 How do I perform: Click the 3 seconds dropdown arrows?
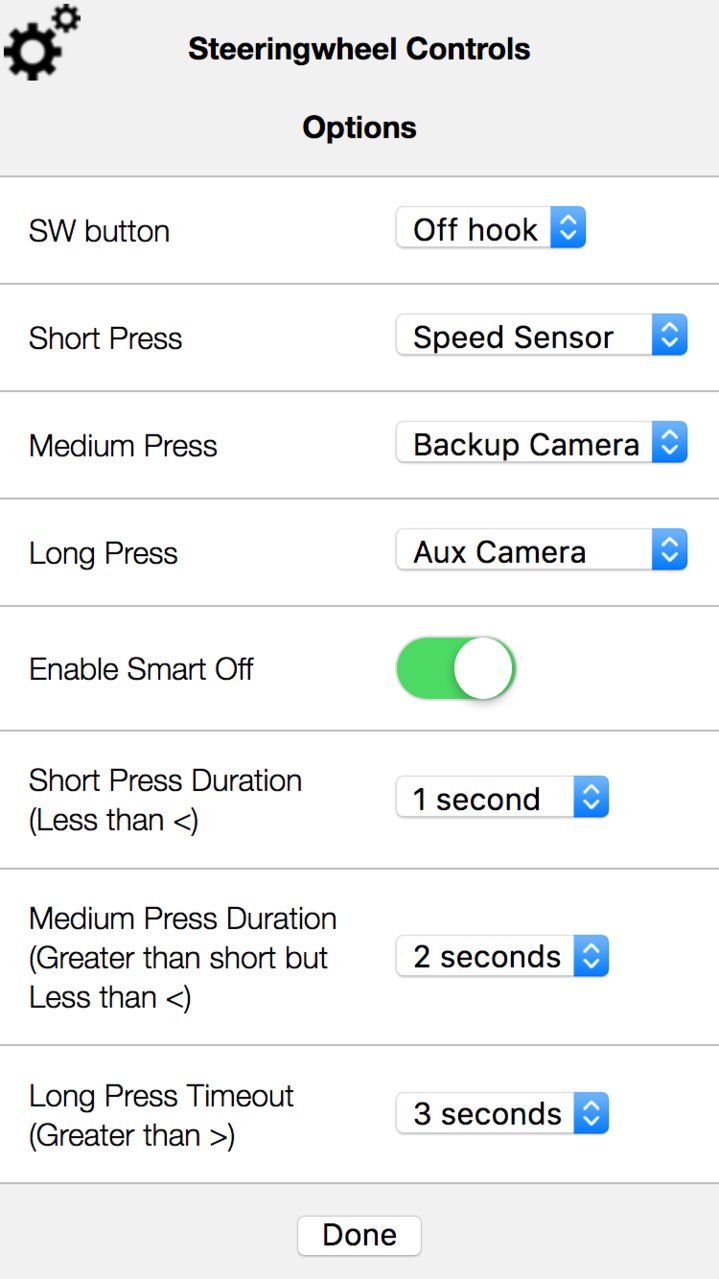[x=591, y=1113]
